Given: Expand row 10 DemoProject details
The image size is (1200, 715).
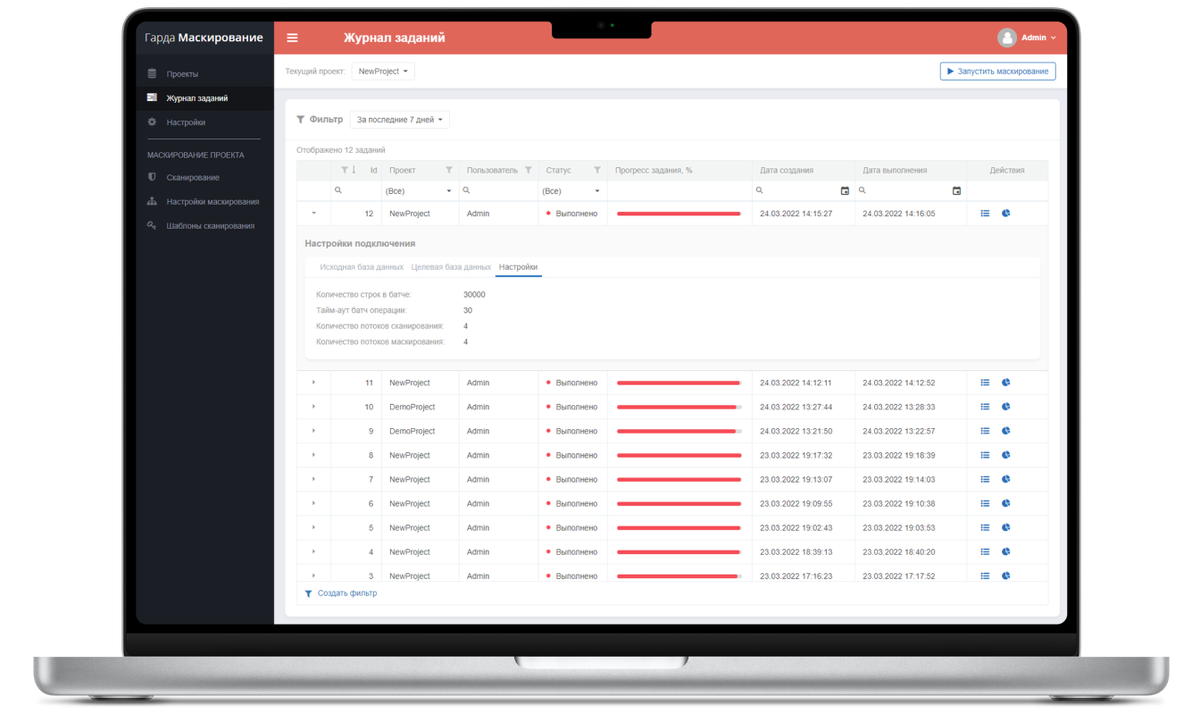Looking at the screenshot, I should point(314,407).
